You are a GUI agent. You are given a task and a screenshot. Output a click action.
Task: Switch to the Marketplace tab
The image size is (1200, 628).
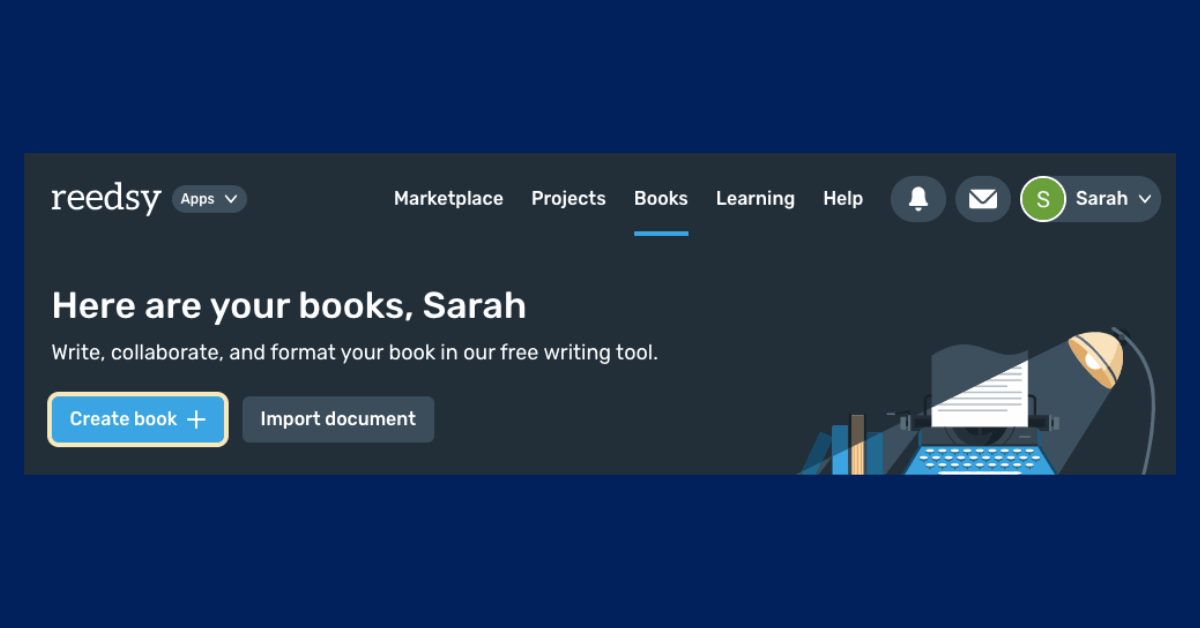[x=448, y=198]
